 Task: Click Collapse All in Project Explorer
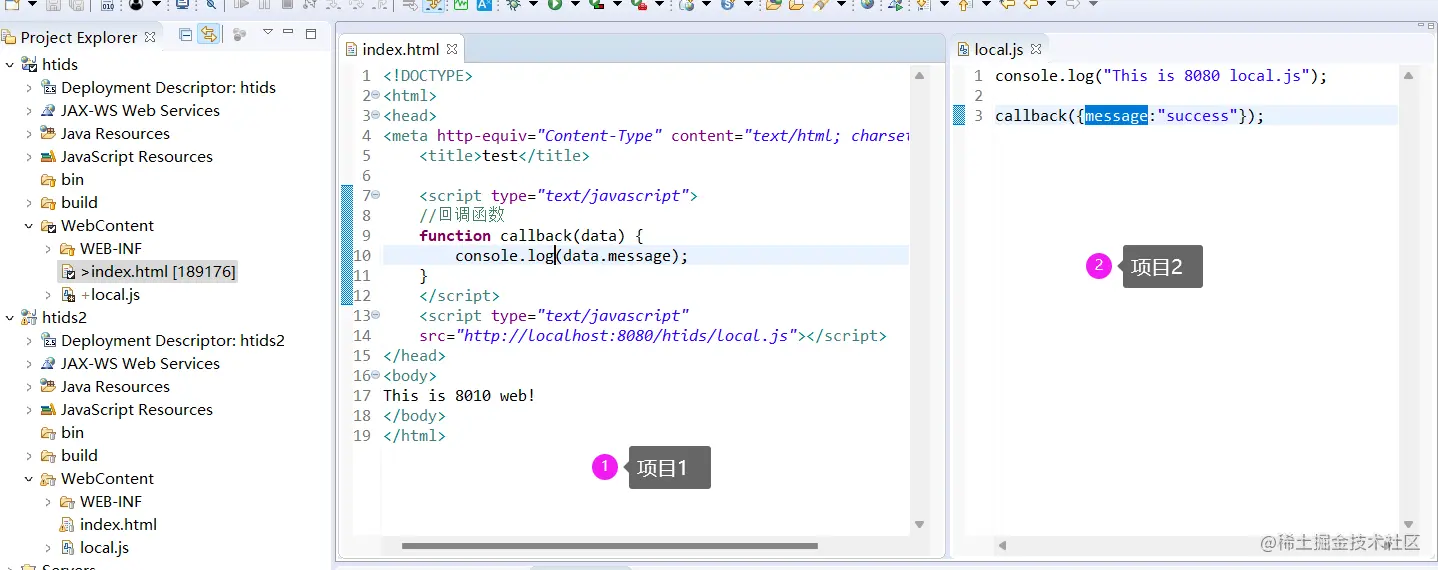click(x=185, y=35)
